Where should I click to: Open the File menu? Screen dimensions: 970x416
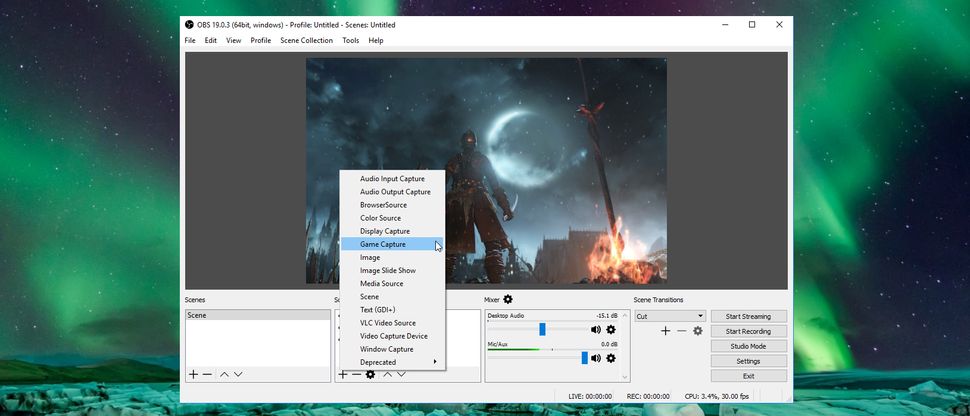point(190,40)
